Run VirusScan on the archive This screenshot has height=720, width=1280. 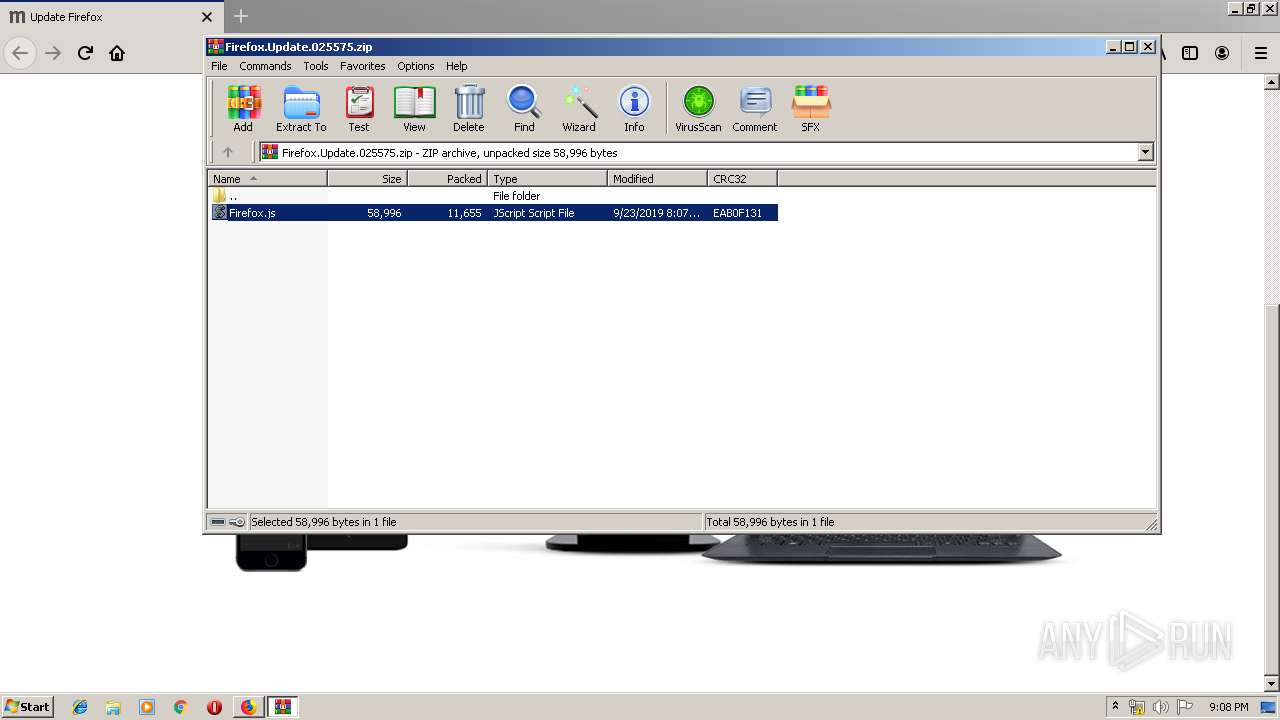[698, 108]
